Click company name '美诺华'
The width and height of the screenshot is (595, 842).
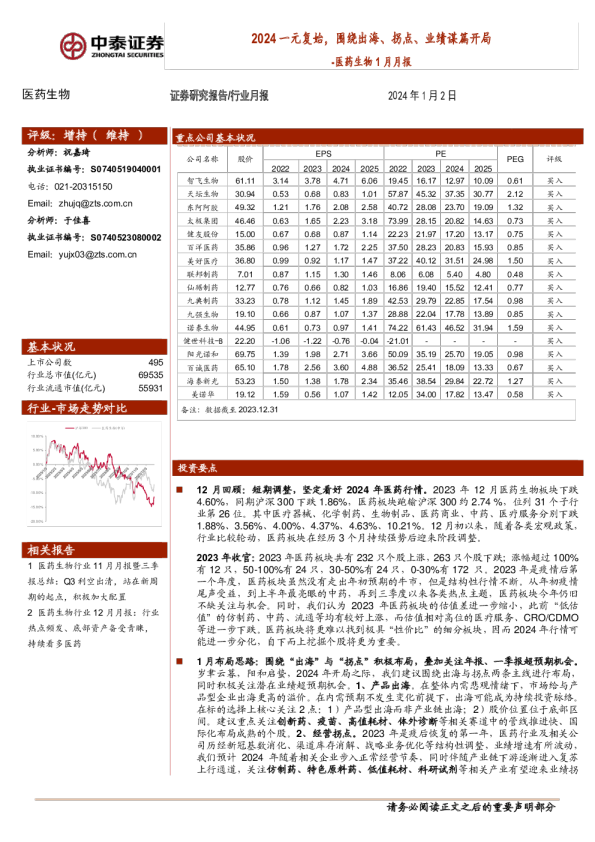tap(202, 394)
